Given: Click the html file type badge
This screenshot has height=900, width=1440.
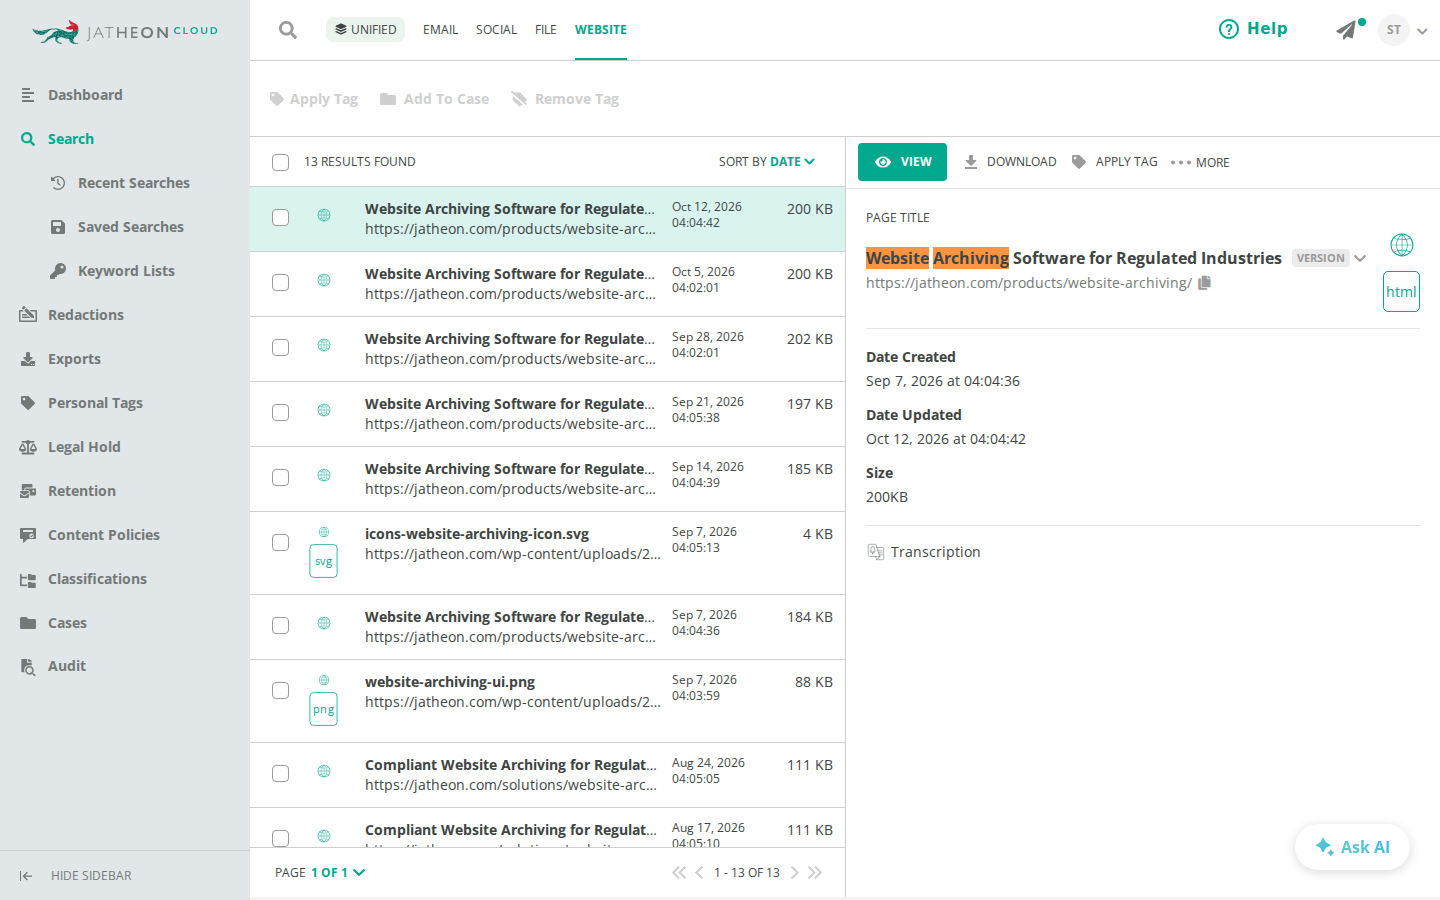Looking at the screenshot, I should (x=1401, y=292).
